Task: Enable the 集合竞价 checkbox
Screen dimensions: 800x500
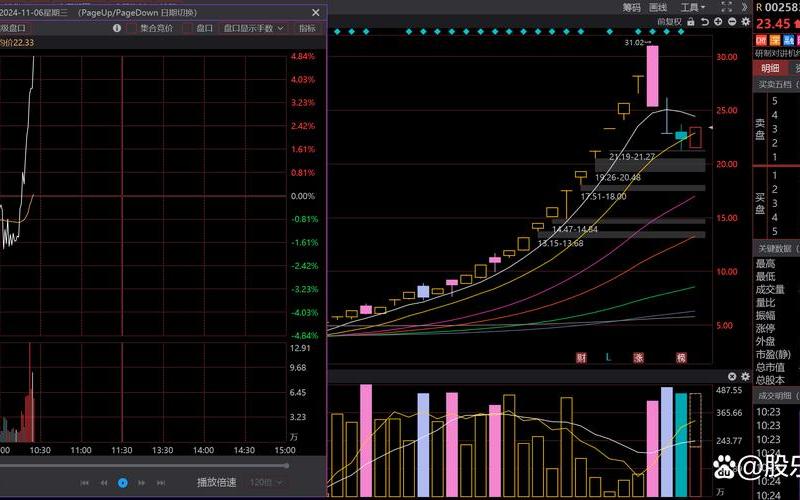Action: tap(131, 28)
